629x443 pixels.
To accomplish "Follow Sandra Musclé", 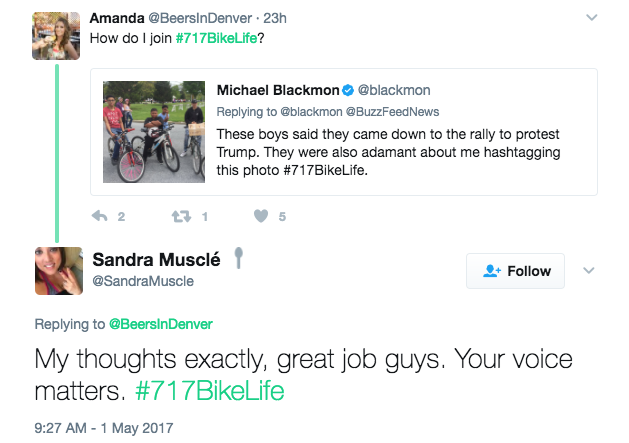I will 515,271.
